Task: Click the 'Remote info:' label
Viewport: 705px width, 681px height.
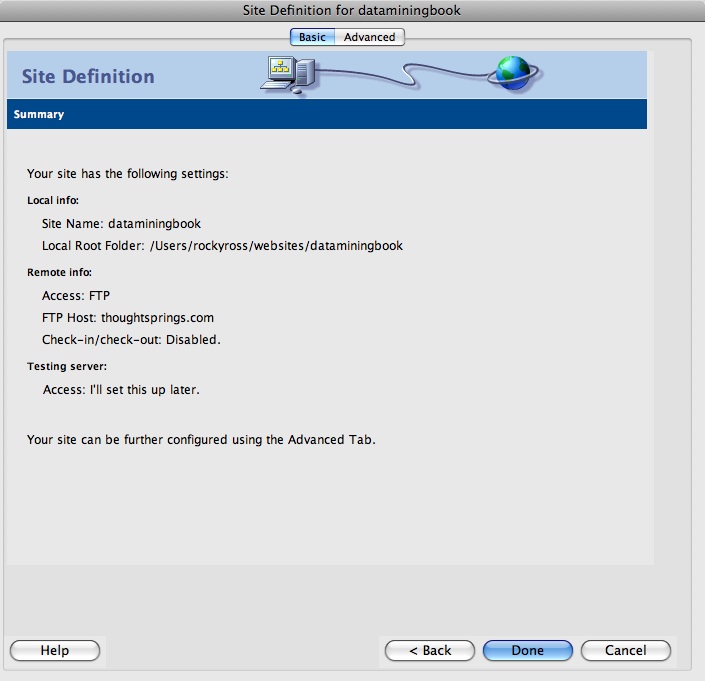Action: coord(59,272)
